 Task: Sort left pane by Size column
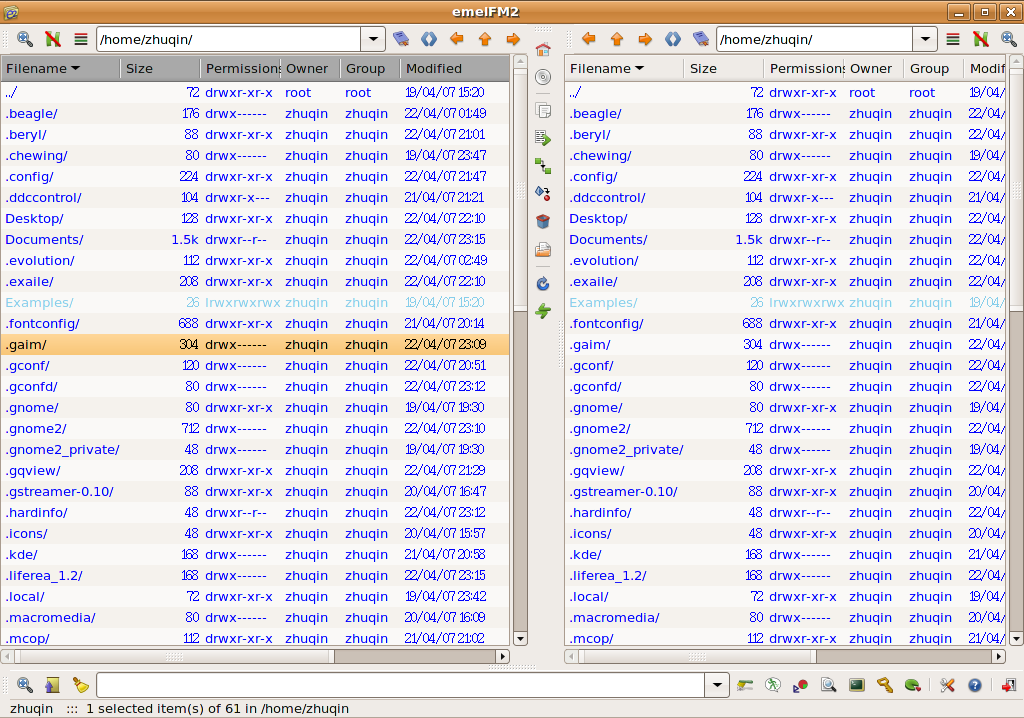coord(160,69)
